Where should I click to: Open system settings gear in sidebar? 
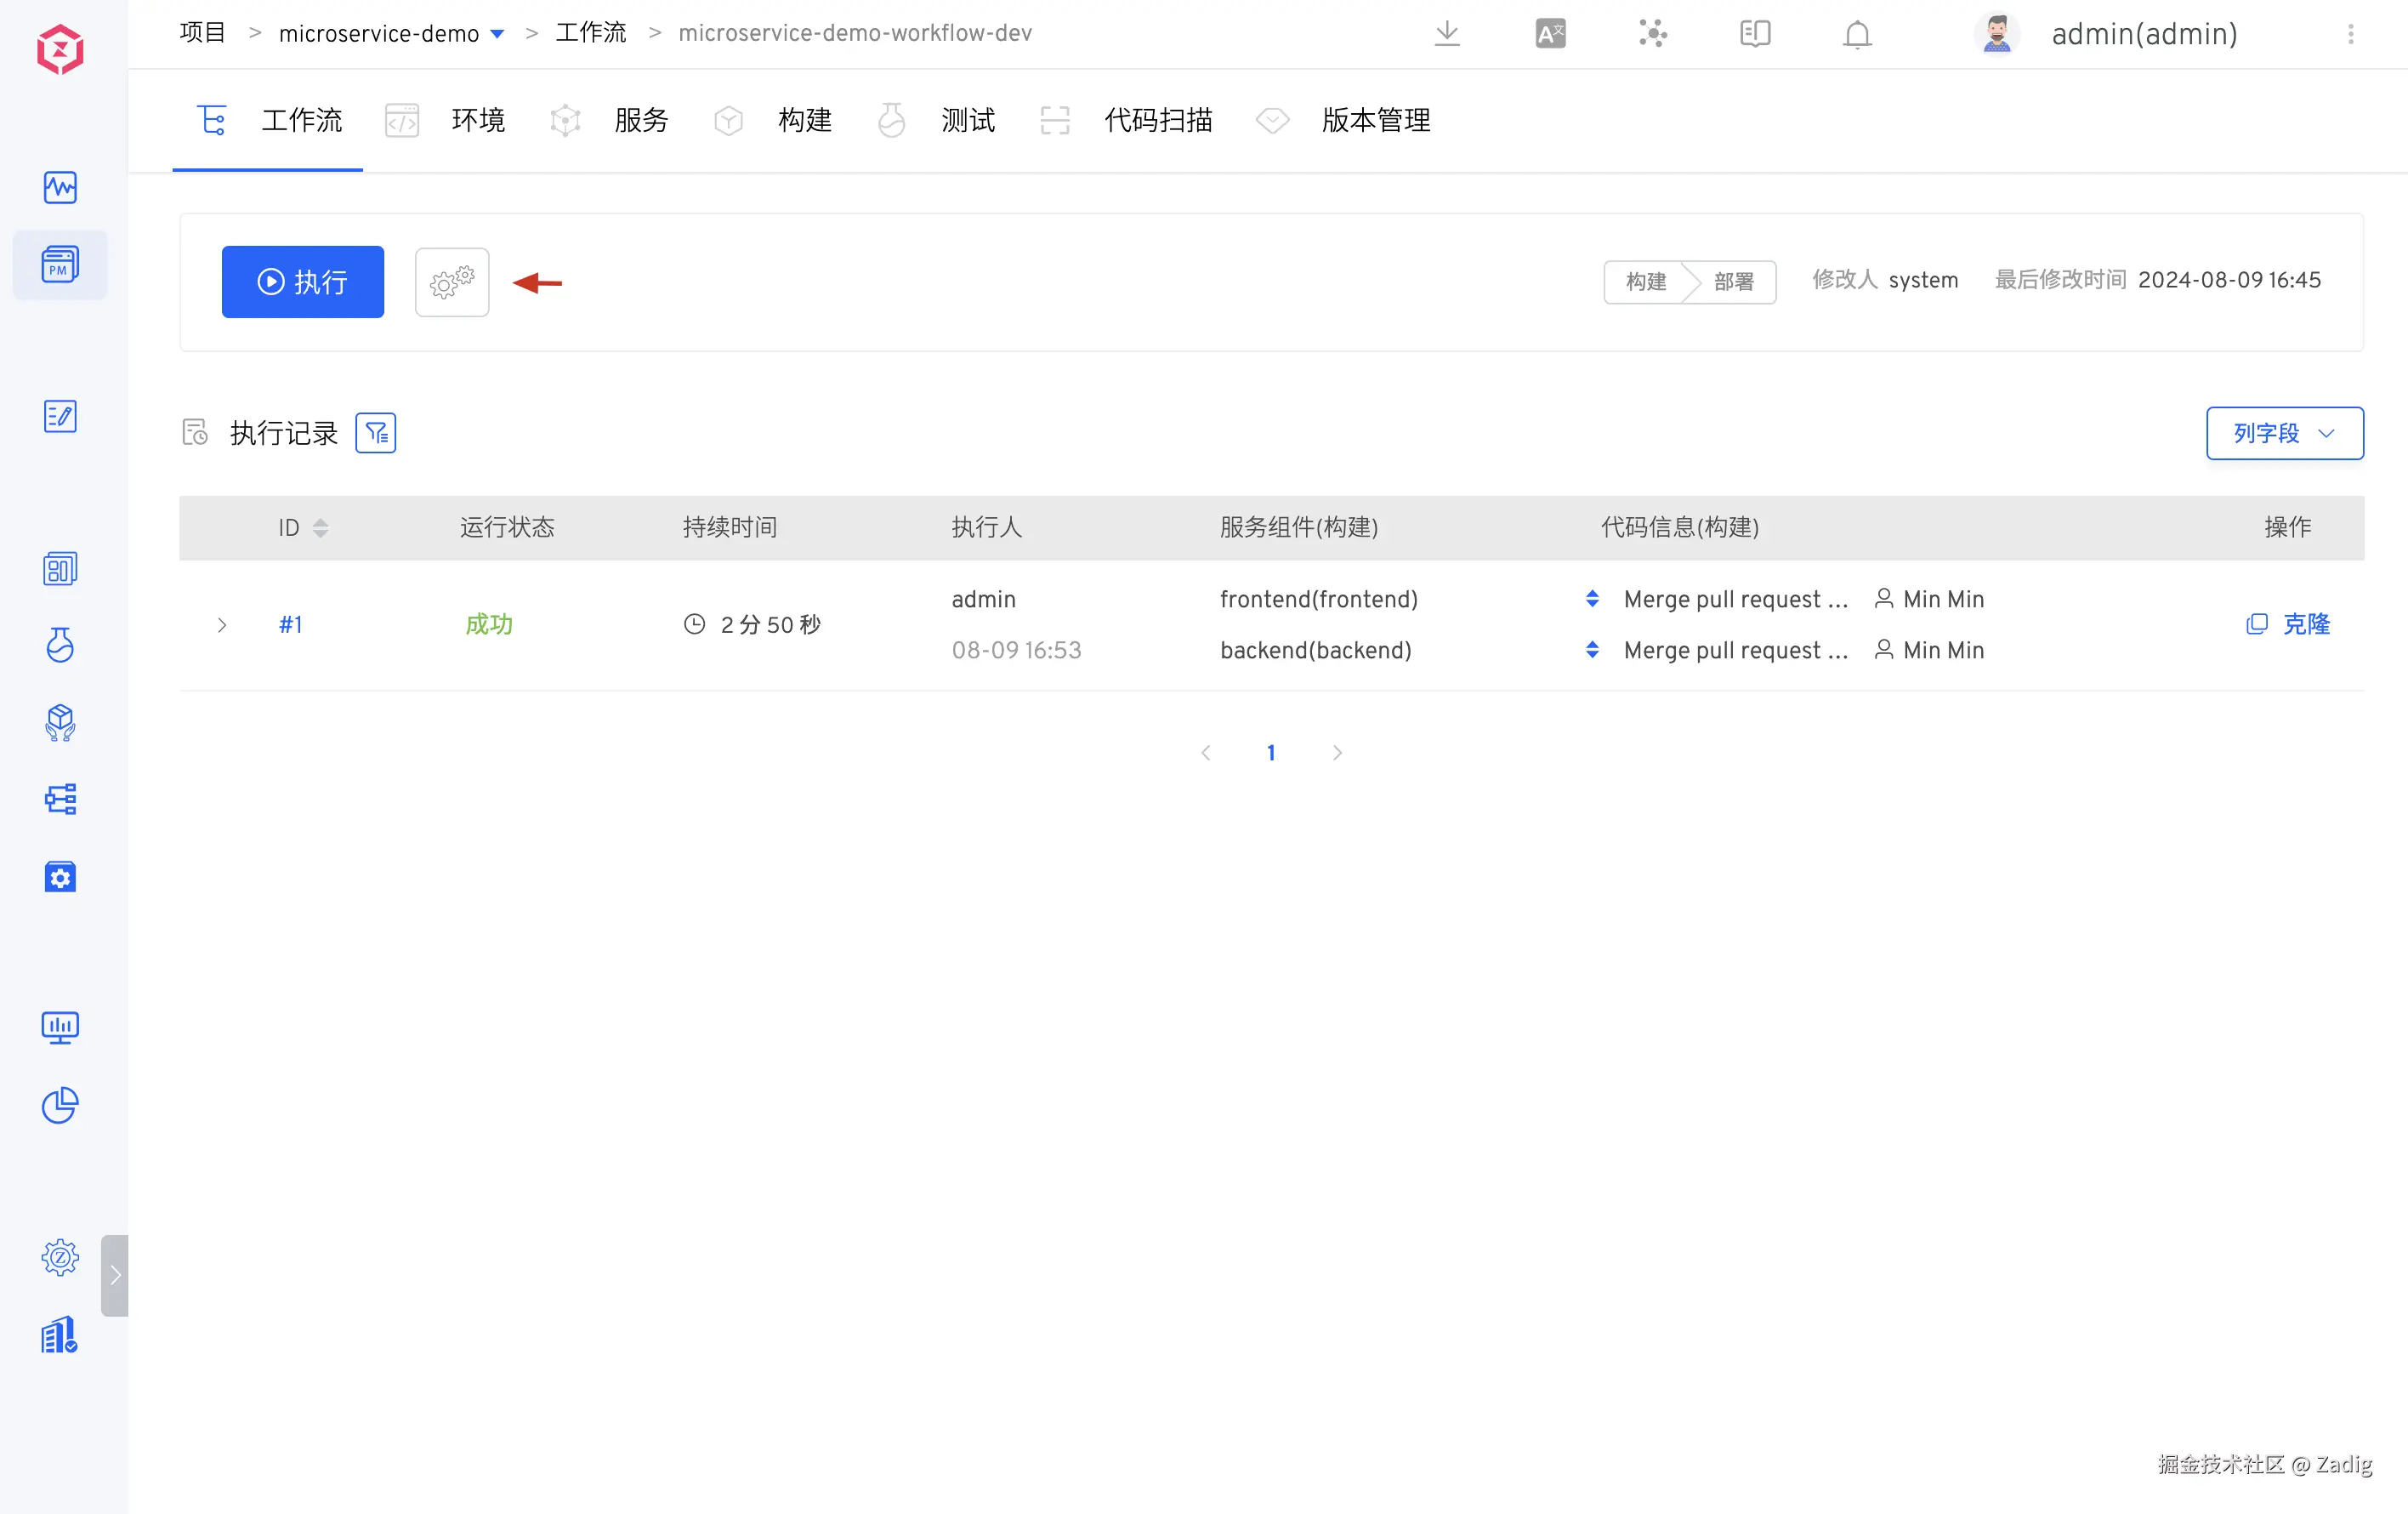[60, 1257]
